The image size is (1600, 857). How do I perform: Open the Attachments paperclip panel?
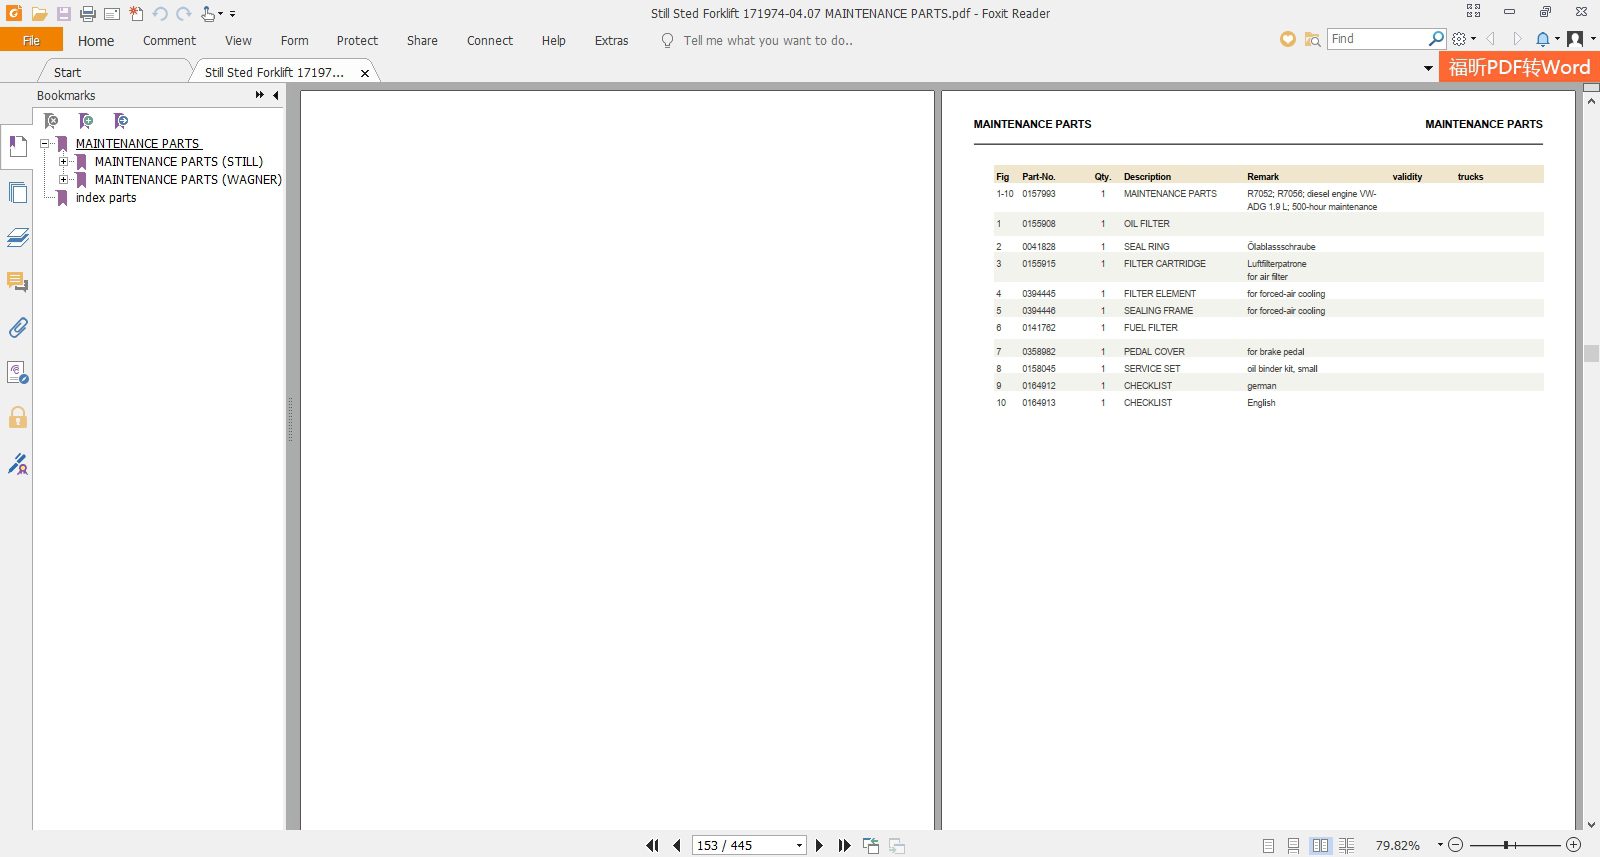coord(17,327)
